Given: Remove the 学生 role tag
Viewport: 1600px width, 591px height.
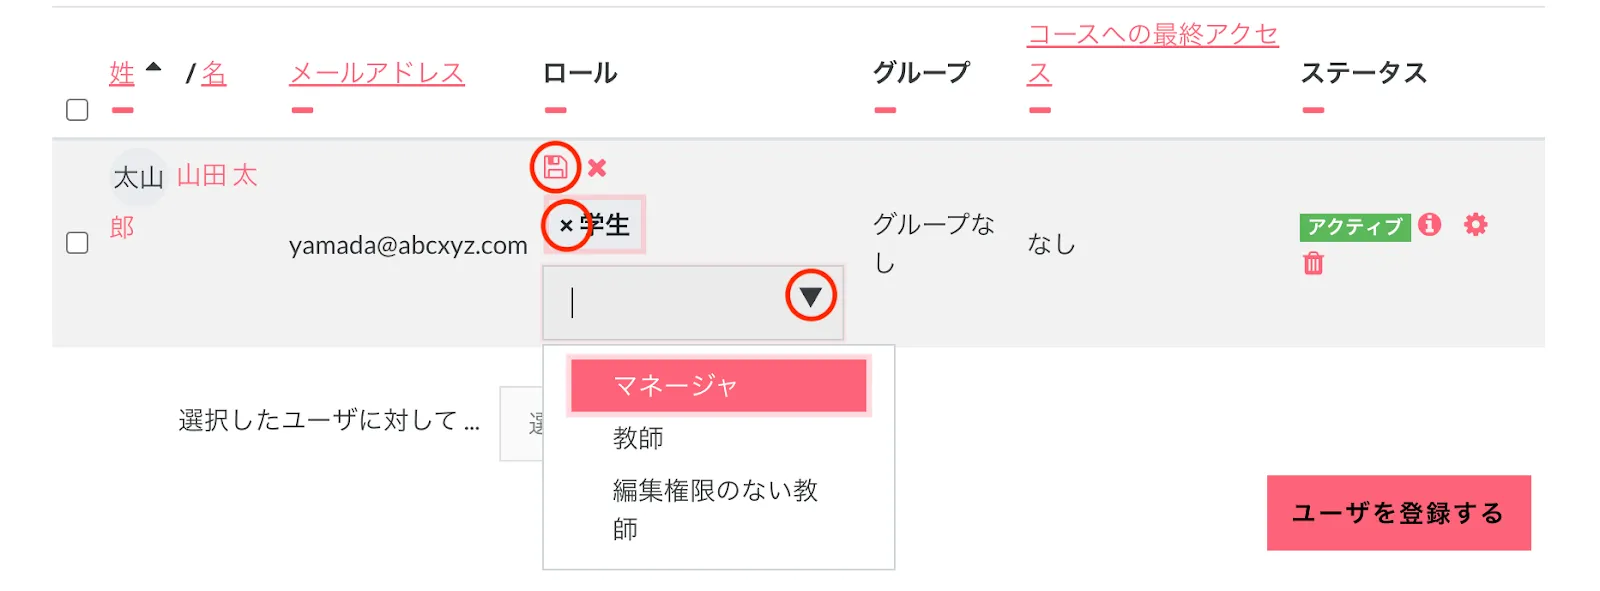Looking at the screenshot, I should pos(566,226).
